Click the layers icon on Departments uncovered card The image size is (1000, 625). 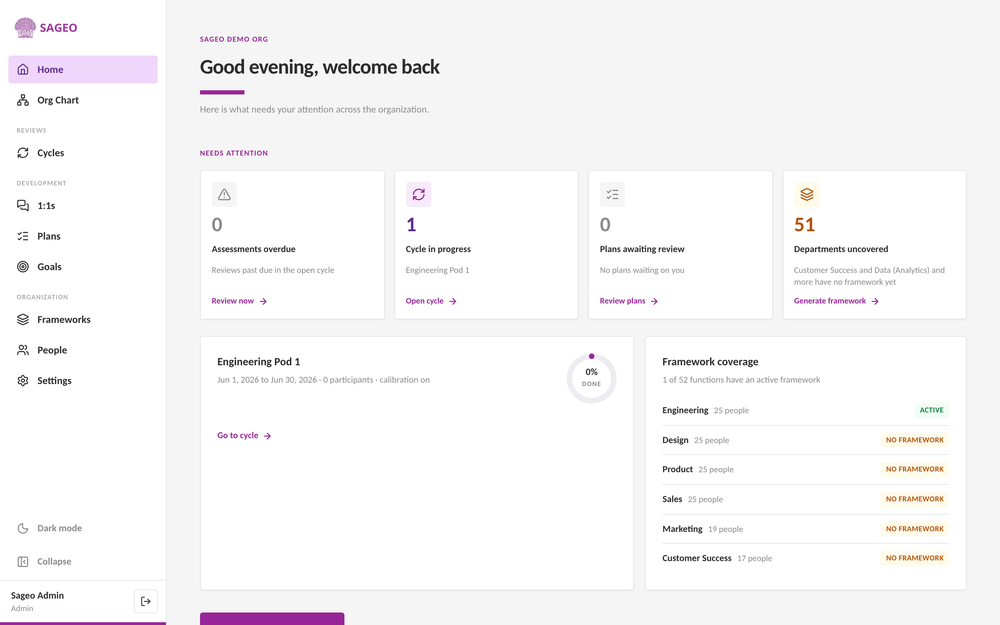pyautogui.click(x=807, y=195)
